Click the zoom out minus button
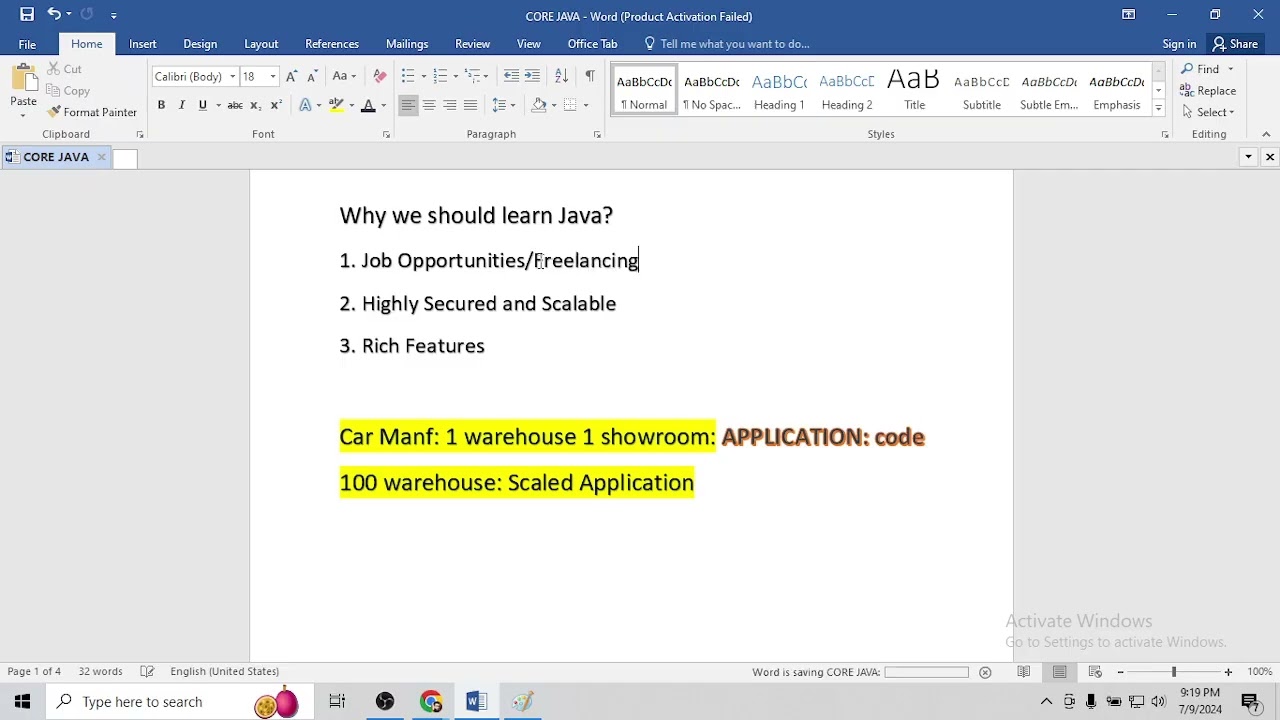 (1121, 672)
